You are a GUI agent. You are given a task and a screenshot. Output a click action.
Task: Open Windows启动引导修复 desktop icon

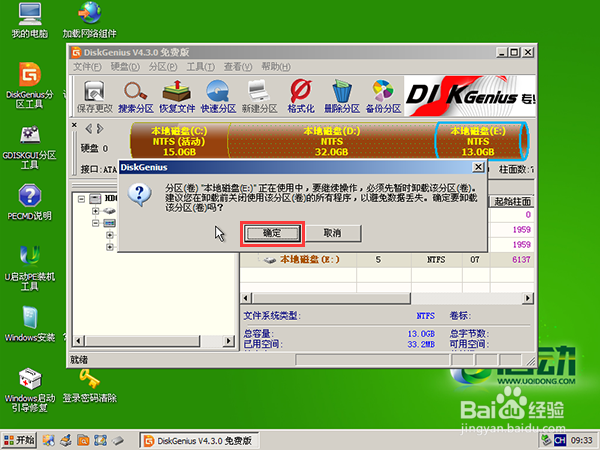[x=29, y=390]
